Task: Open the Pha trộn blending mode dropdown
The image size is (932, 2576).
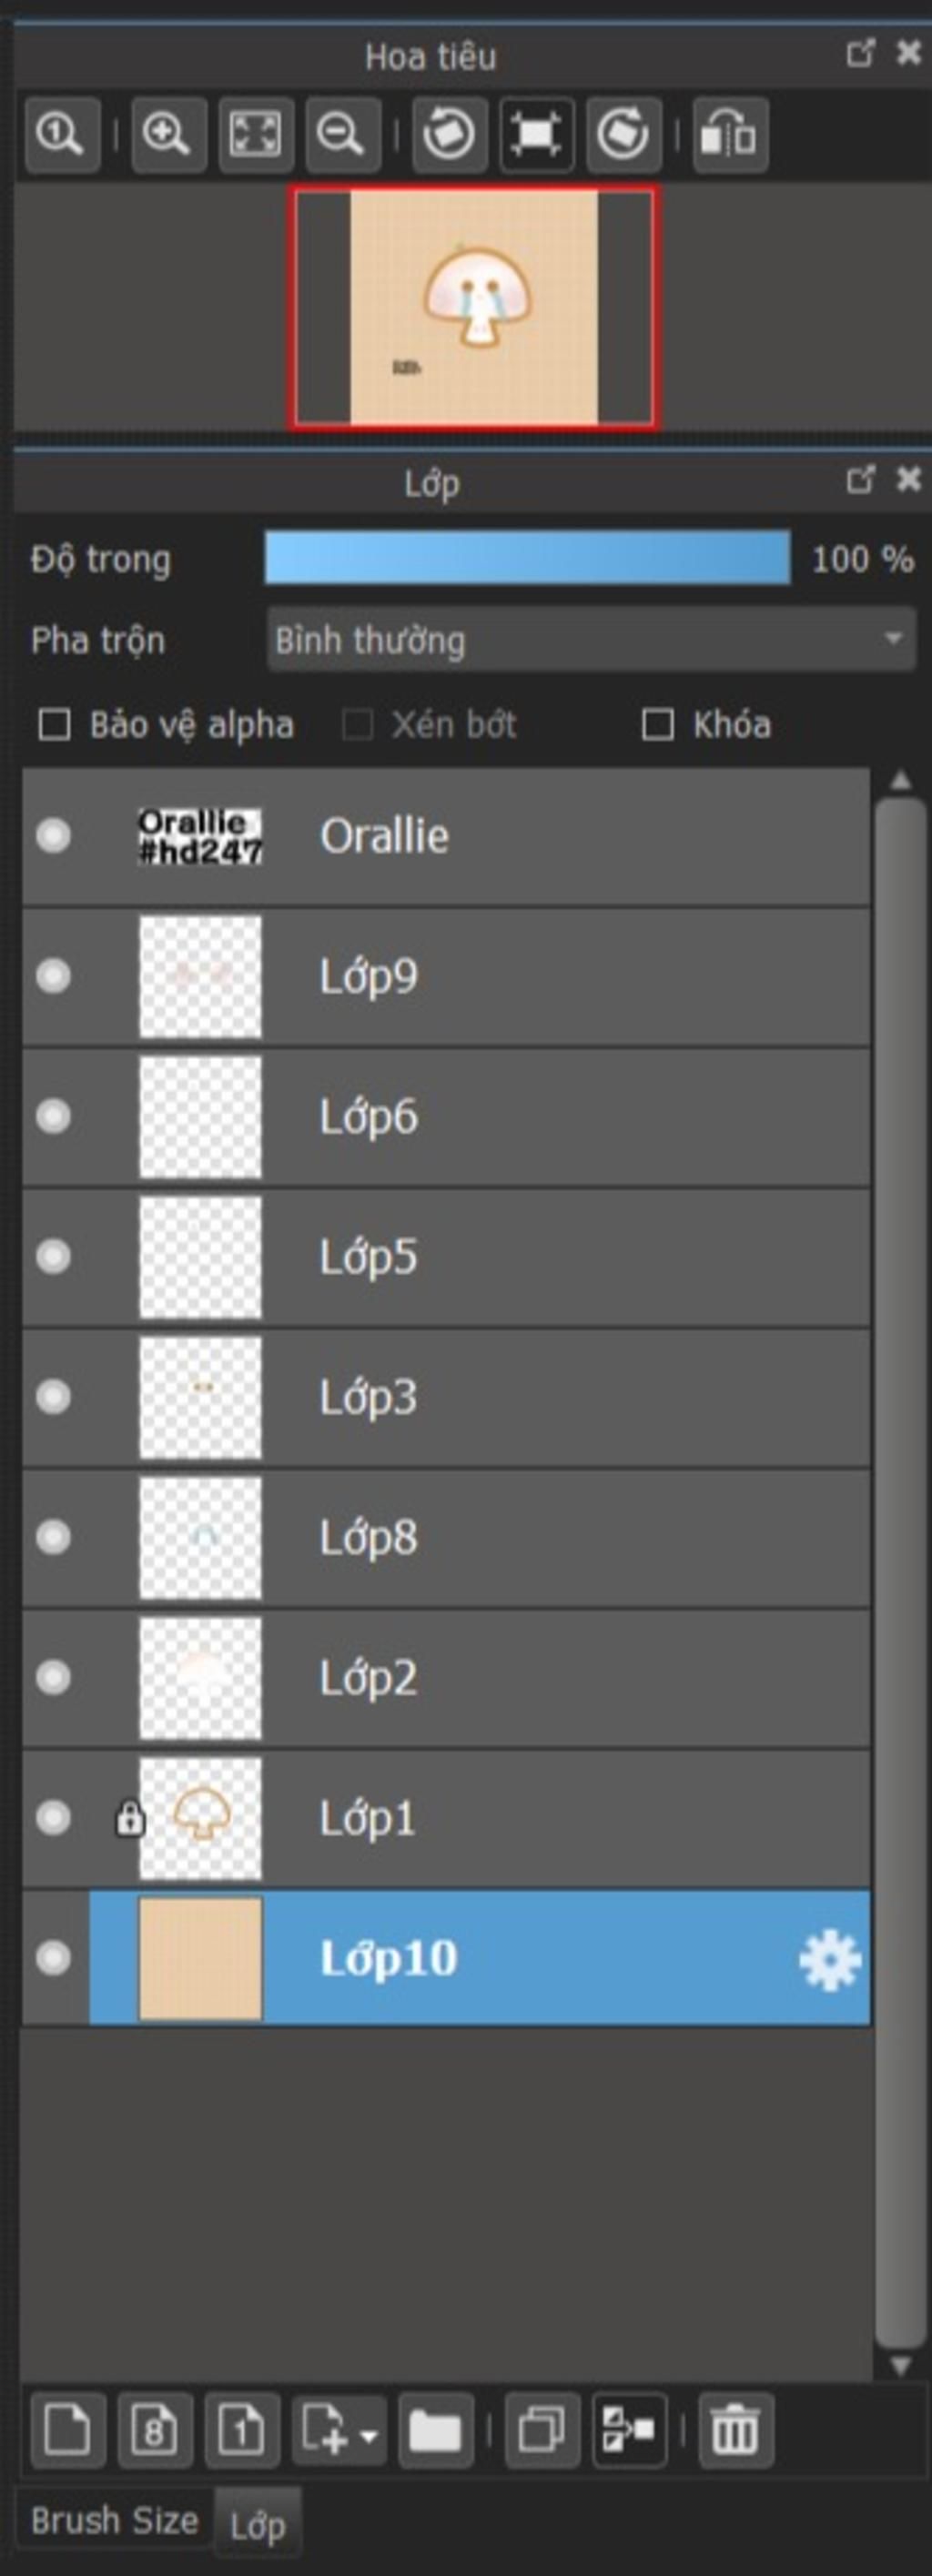Action: pyautogui.click(x=591, y=639)
